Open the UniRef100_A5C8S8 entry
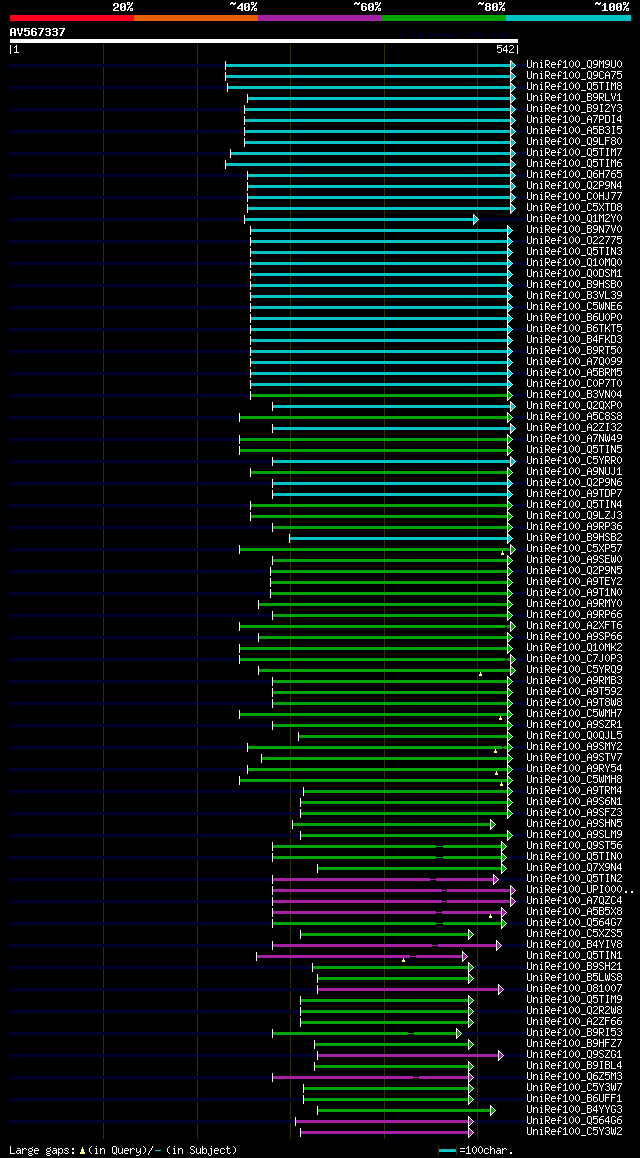This screenshot has width=640, height=1158. tap(574, 417)
